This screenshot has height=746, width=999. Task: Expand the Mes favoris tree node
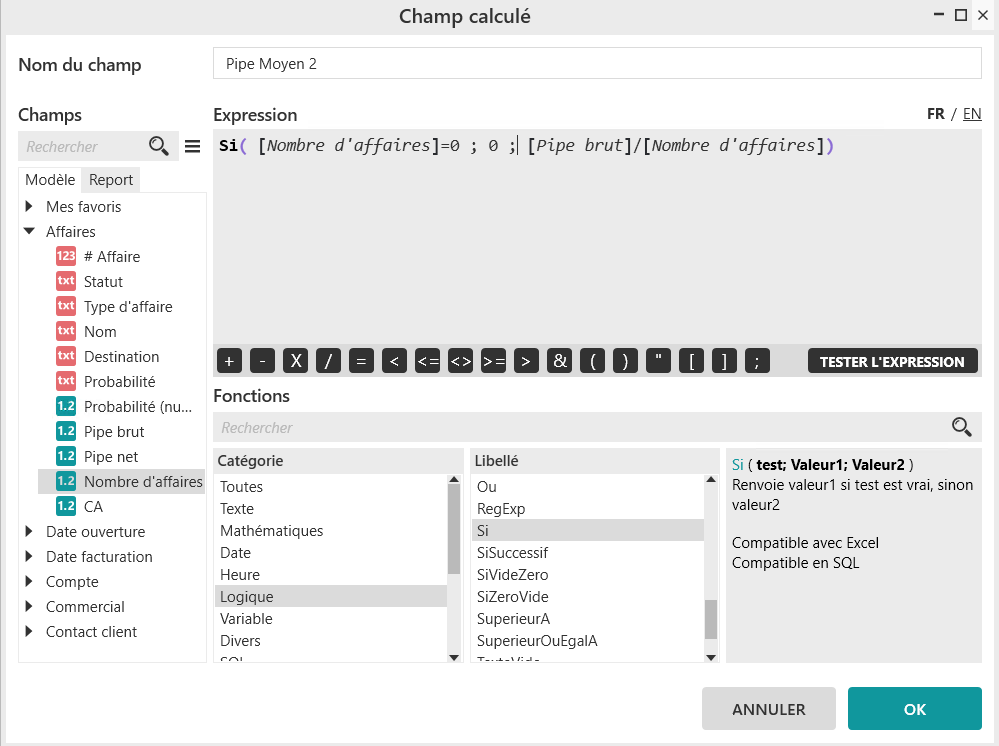point(29,207)
